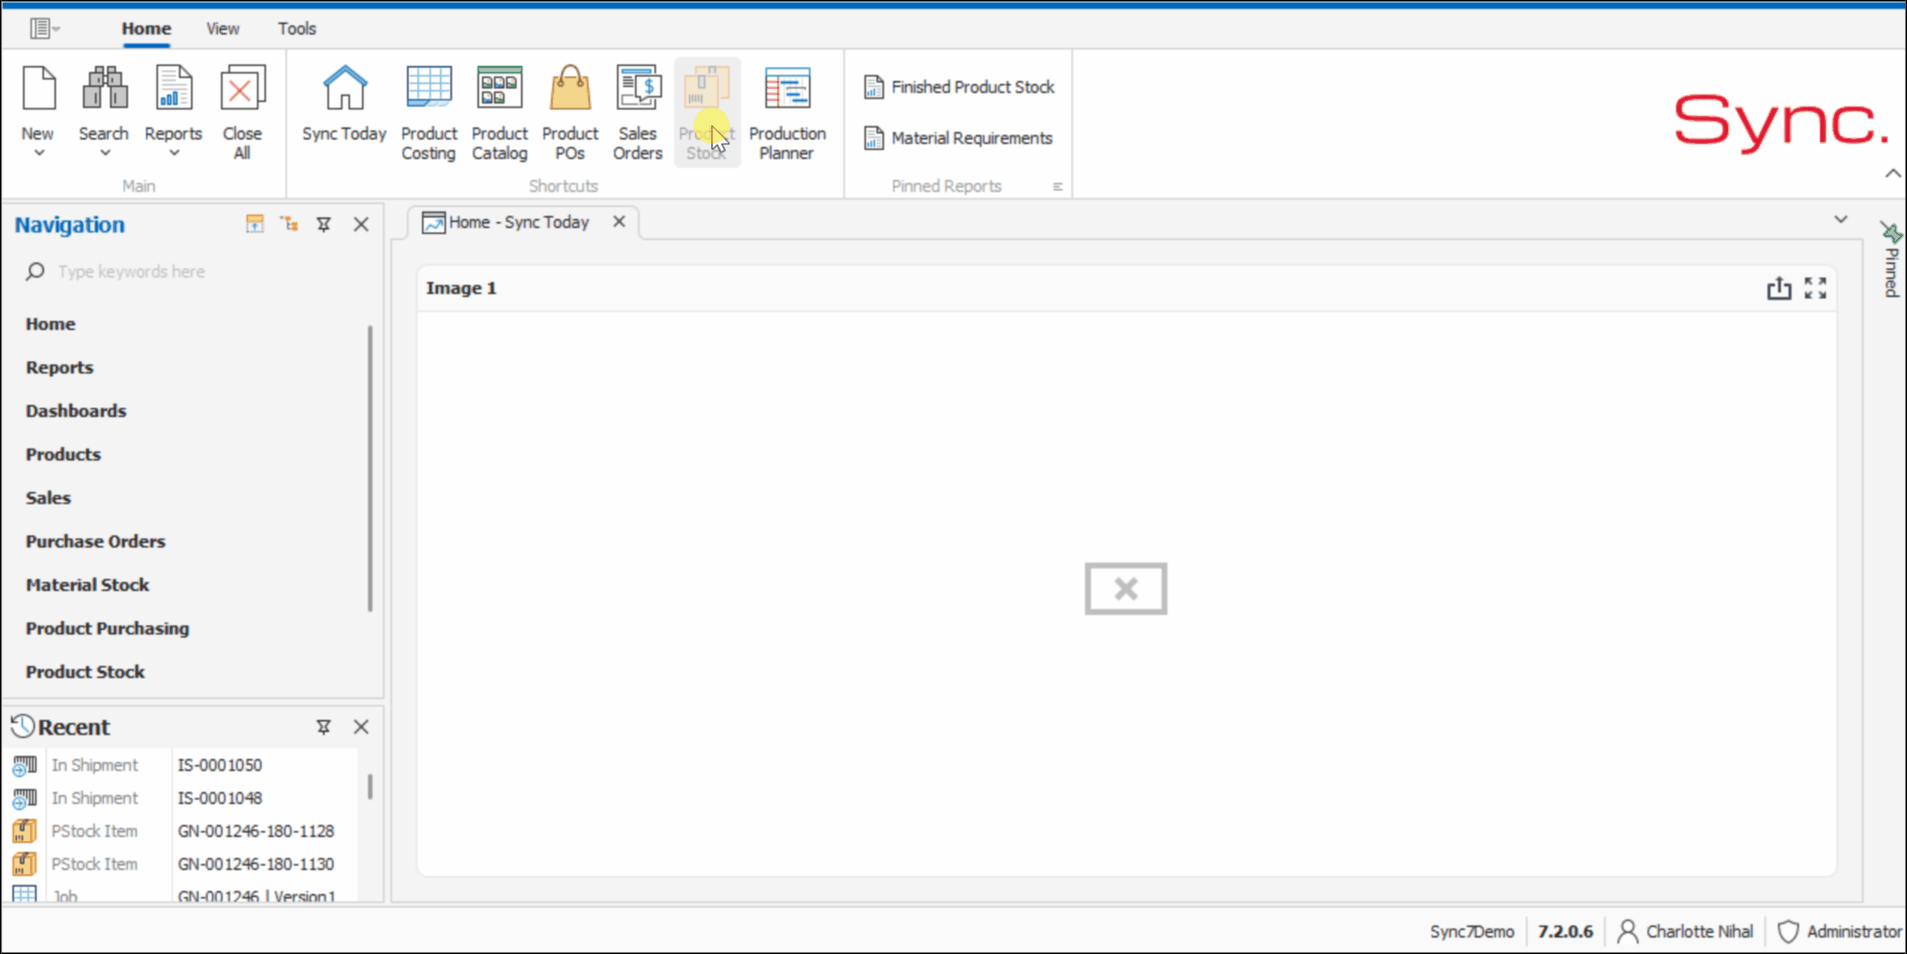Click the broken image placeholder
The width and height of the screenshot is (1907, 954).
click(x=1126, y=588)
